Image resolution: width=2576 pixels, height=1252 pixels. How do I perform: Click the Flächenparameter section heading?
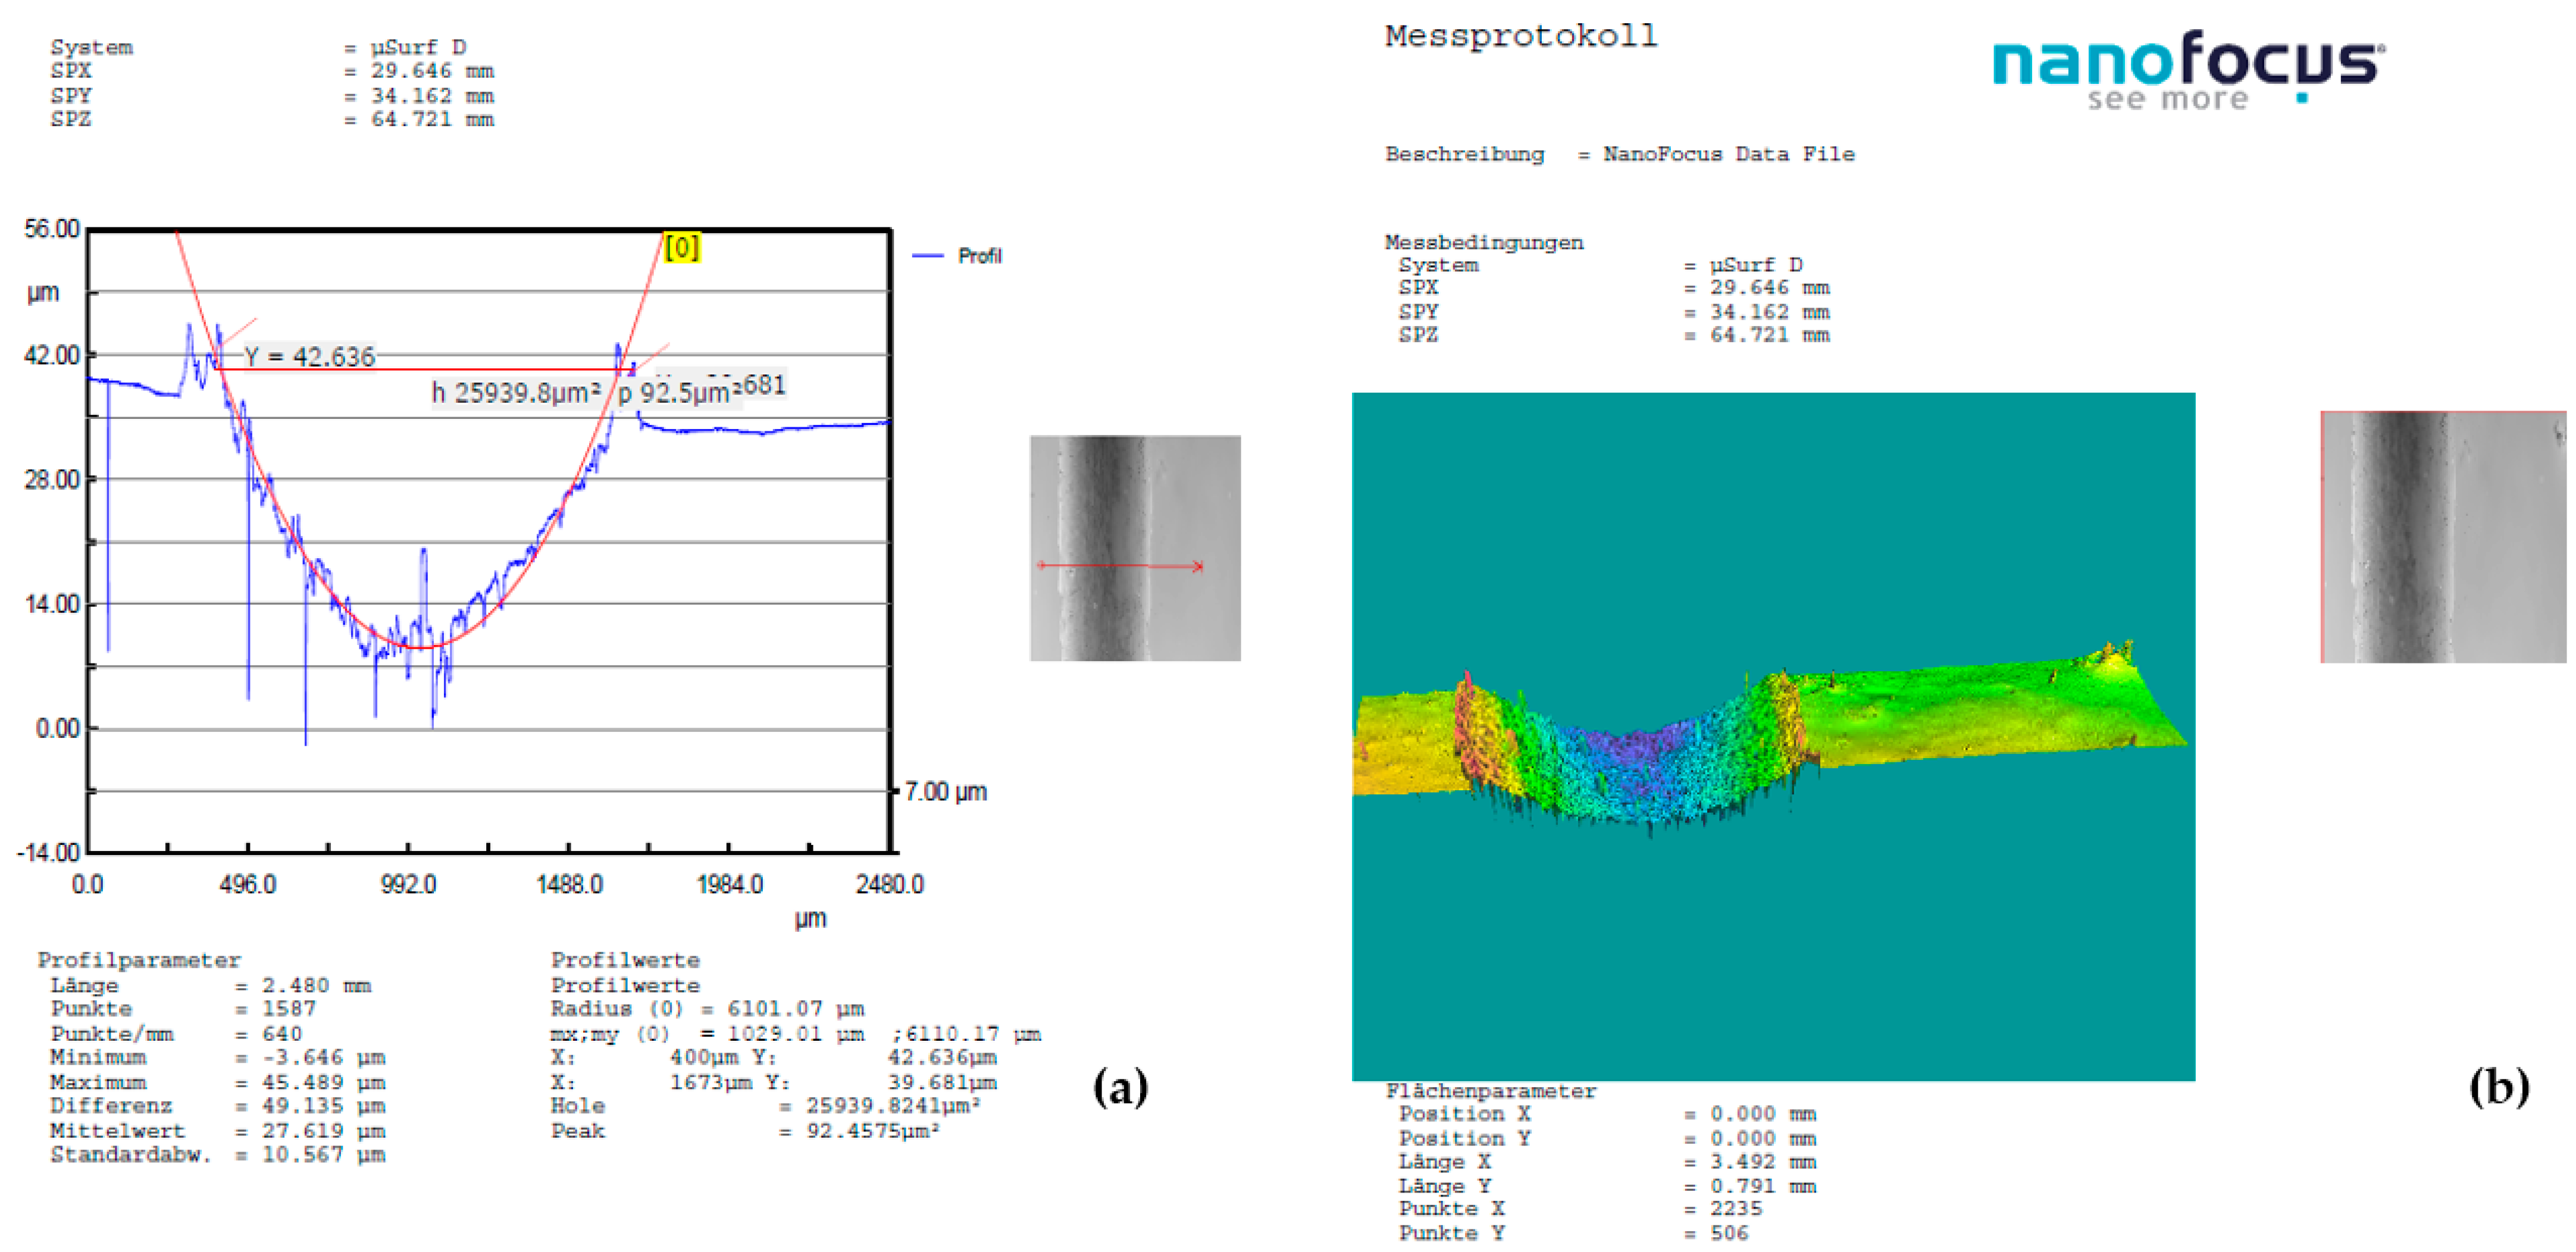point(1490,1091)
